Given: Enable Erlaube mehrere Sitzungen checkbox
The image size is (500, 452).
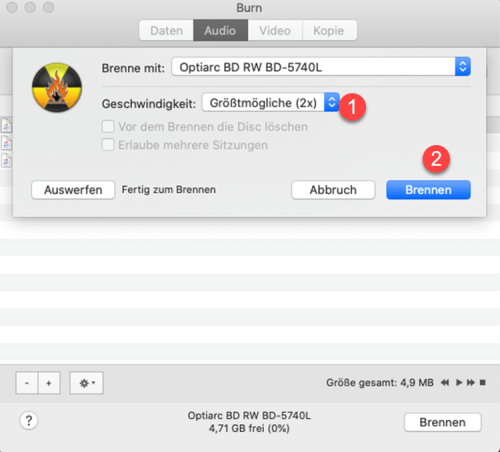Looking at the screenshot, I should coord(108,145).
